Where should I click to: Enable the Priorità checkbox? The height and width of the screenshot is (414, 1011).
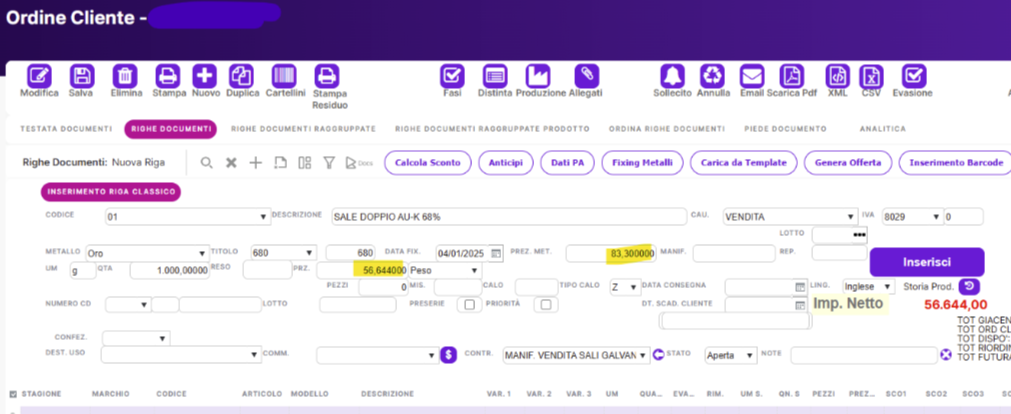tap(545, 305)
